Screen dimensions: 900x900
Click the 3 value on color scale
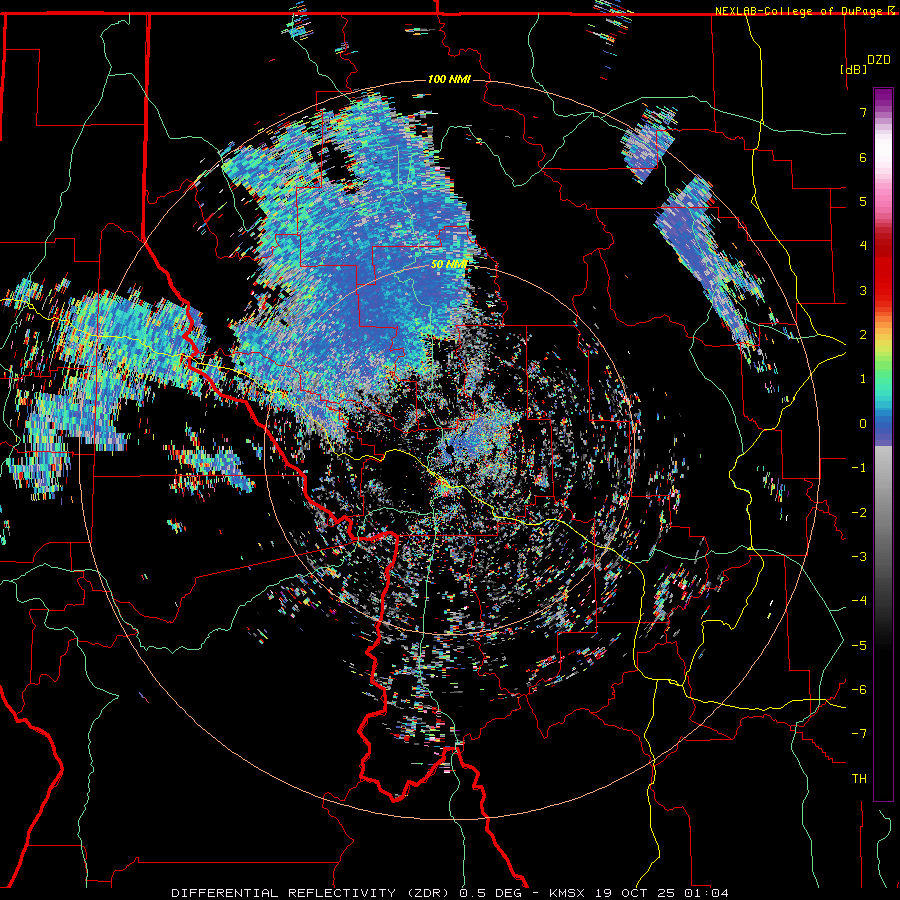coord(863,290)
